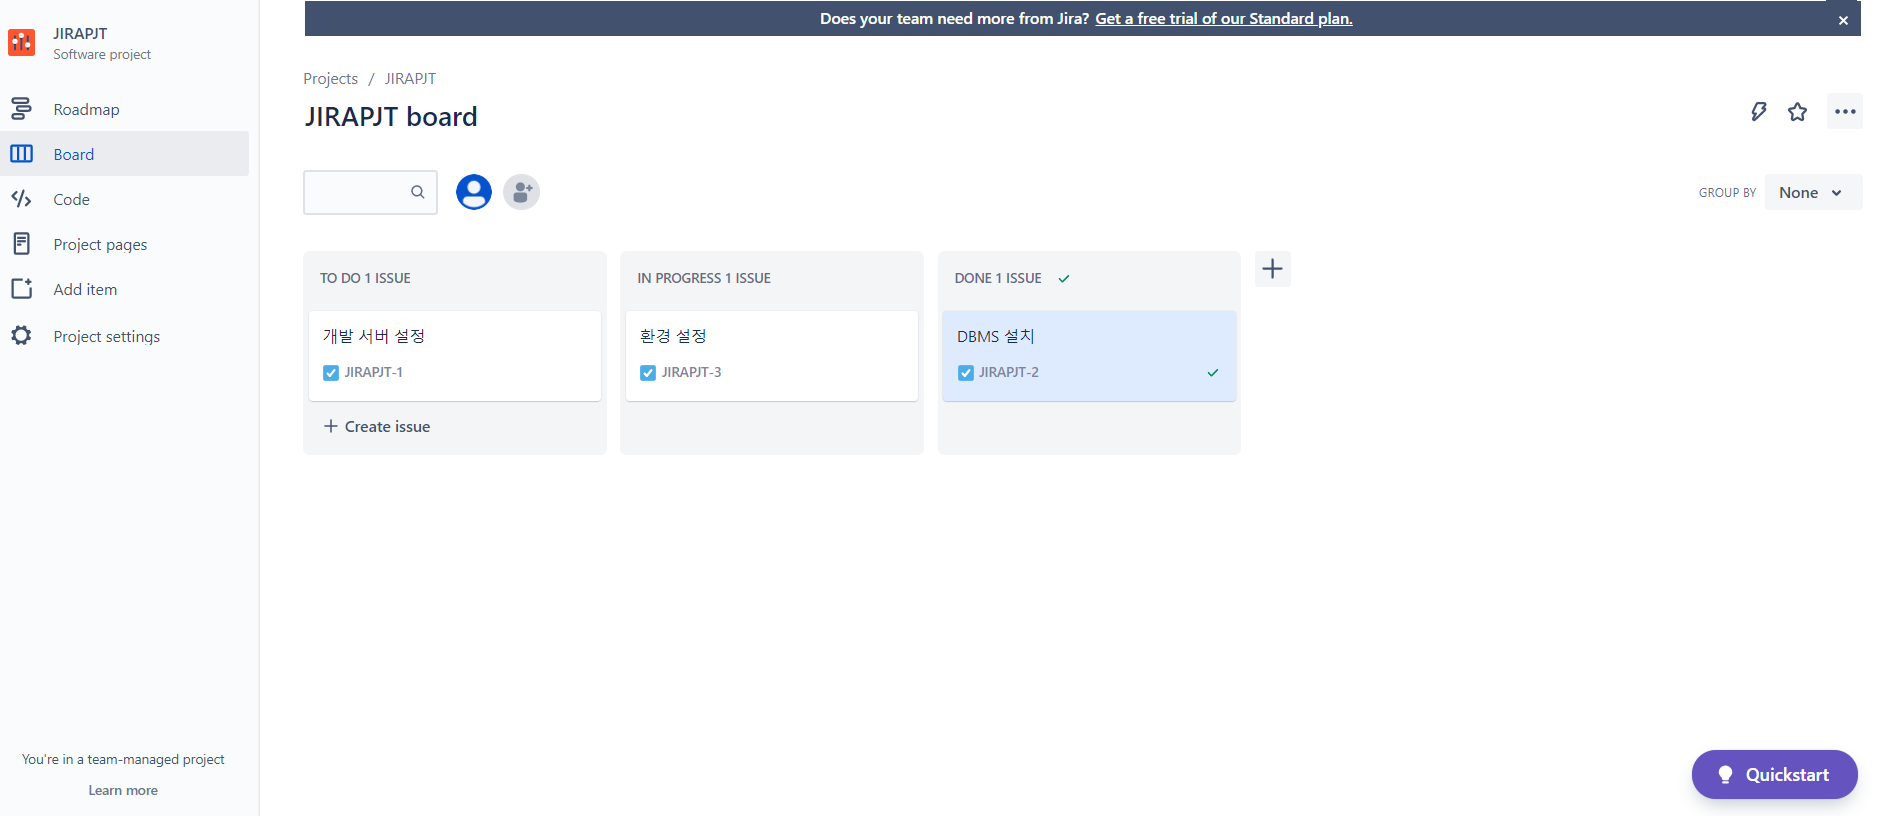The image size is (1883, 816).
Task: Click the green done checkmark on DBMS card
Action: [x=1213, y=373]
